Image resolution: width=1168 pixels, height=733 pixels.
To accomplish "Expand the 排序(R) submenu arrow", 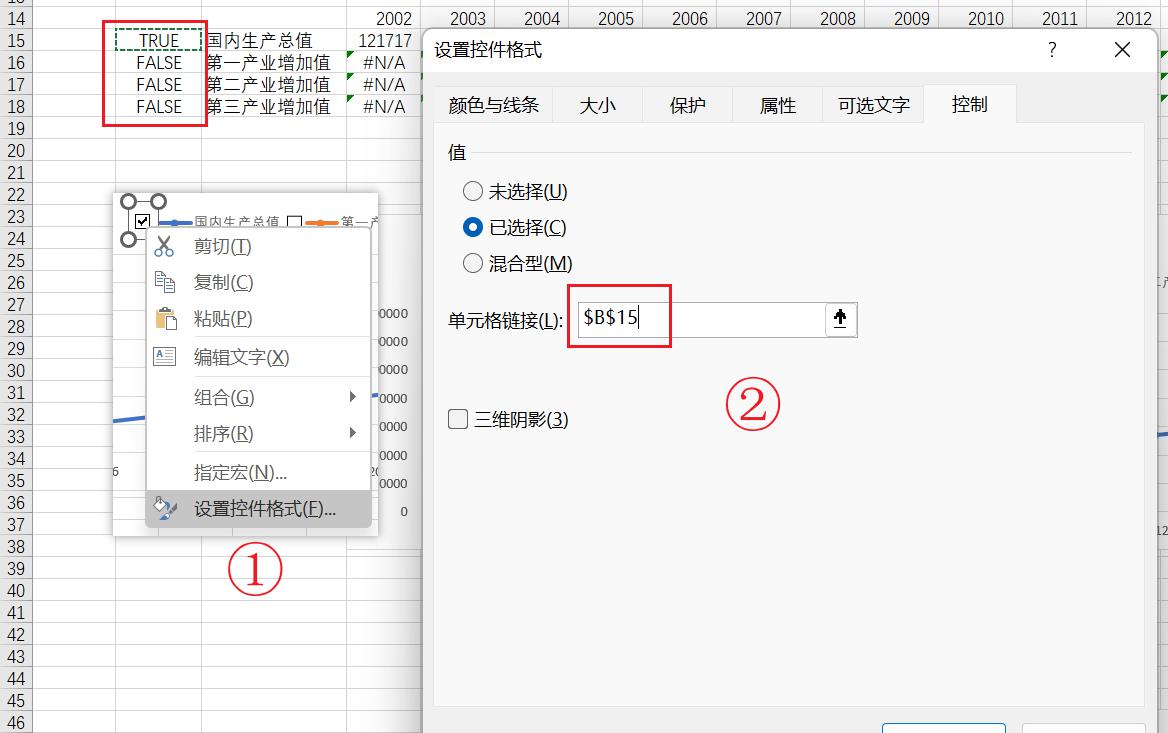I will coord(352,433).
